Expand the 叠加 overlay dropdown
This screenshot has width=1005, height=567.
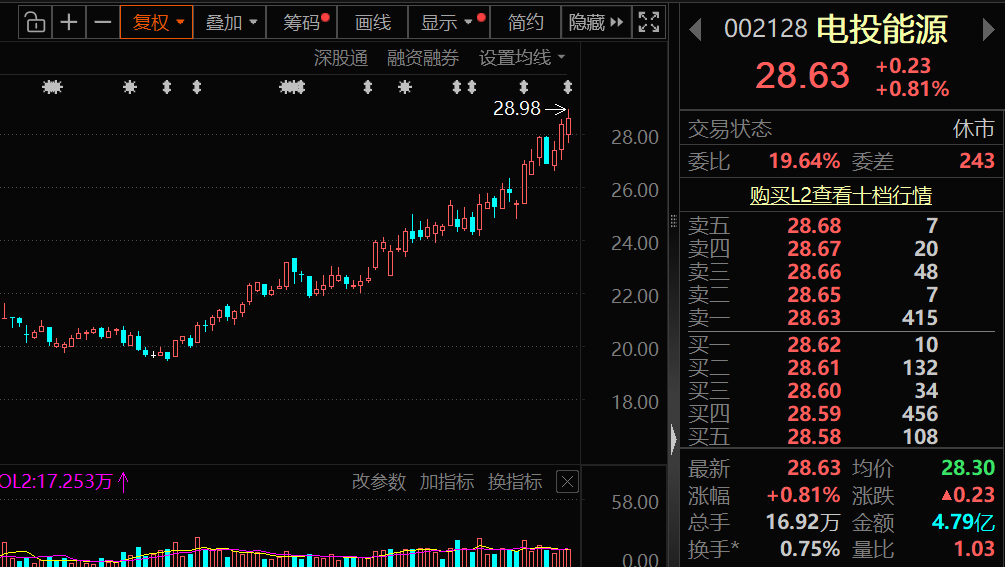(x=232, y=22)
